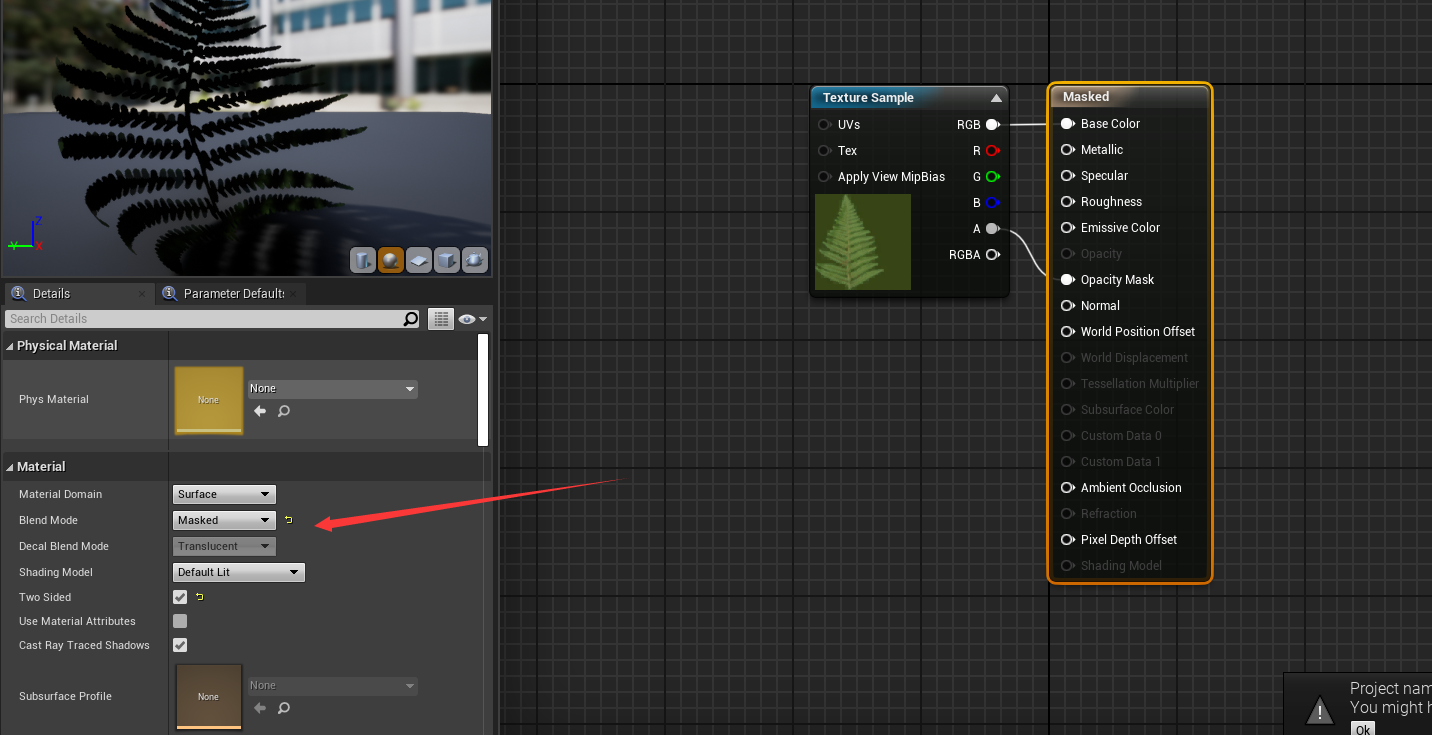This screenshot has width=1432, height=735.
Task: Open the Shading Model dropdown
Action: pyautogui.click(x=237, y=572)
